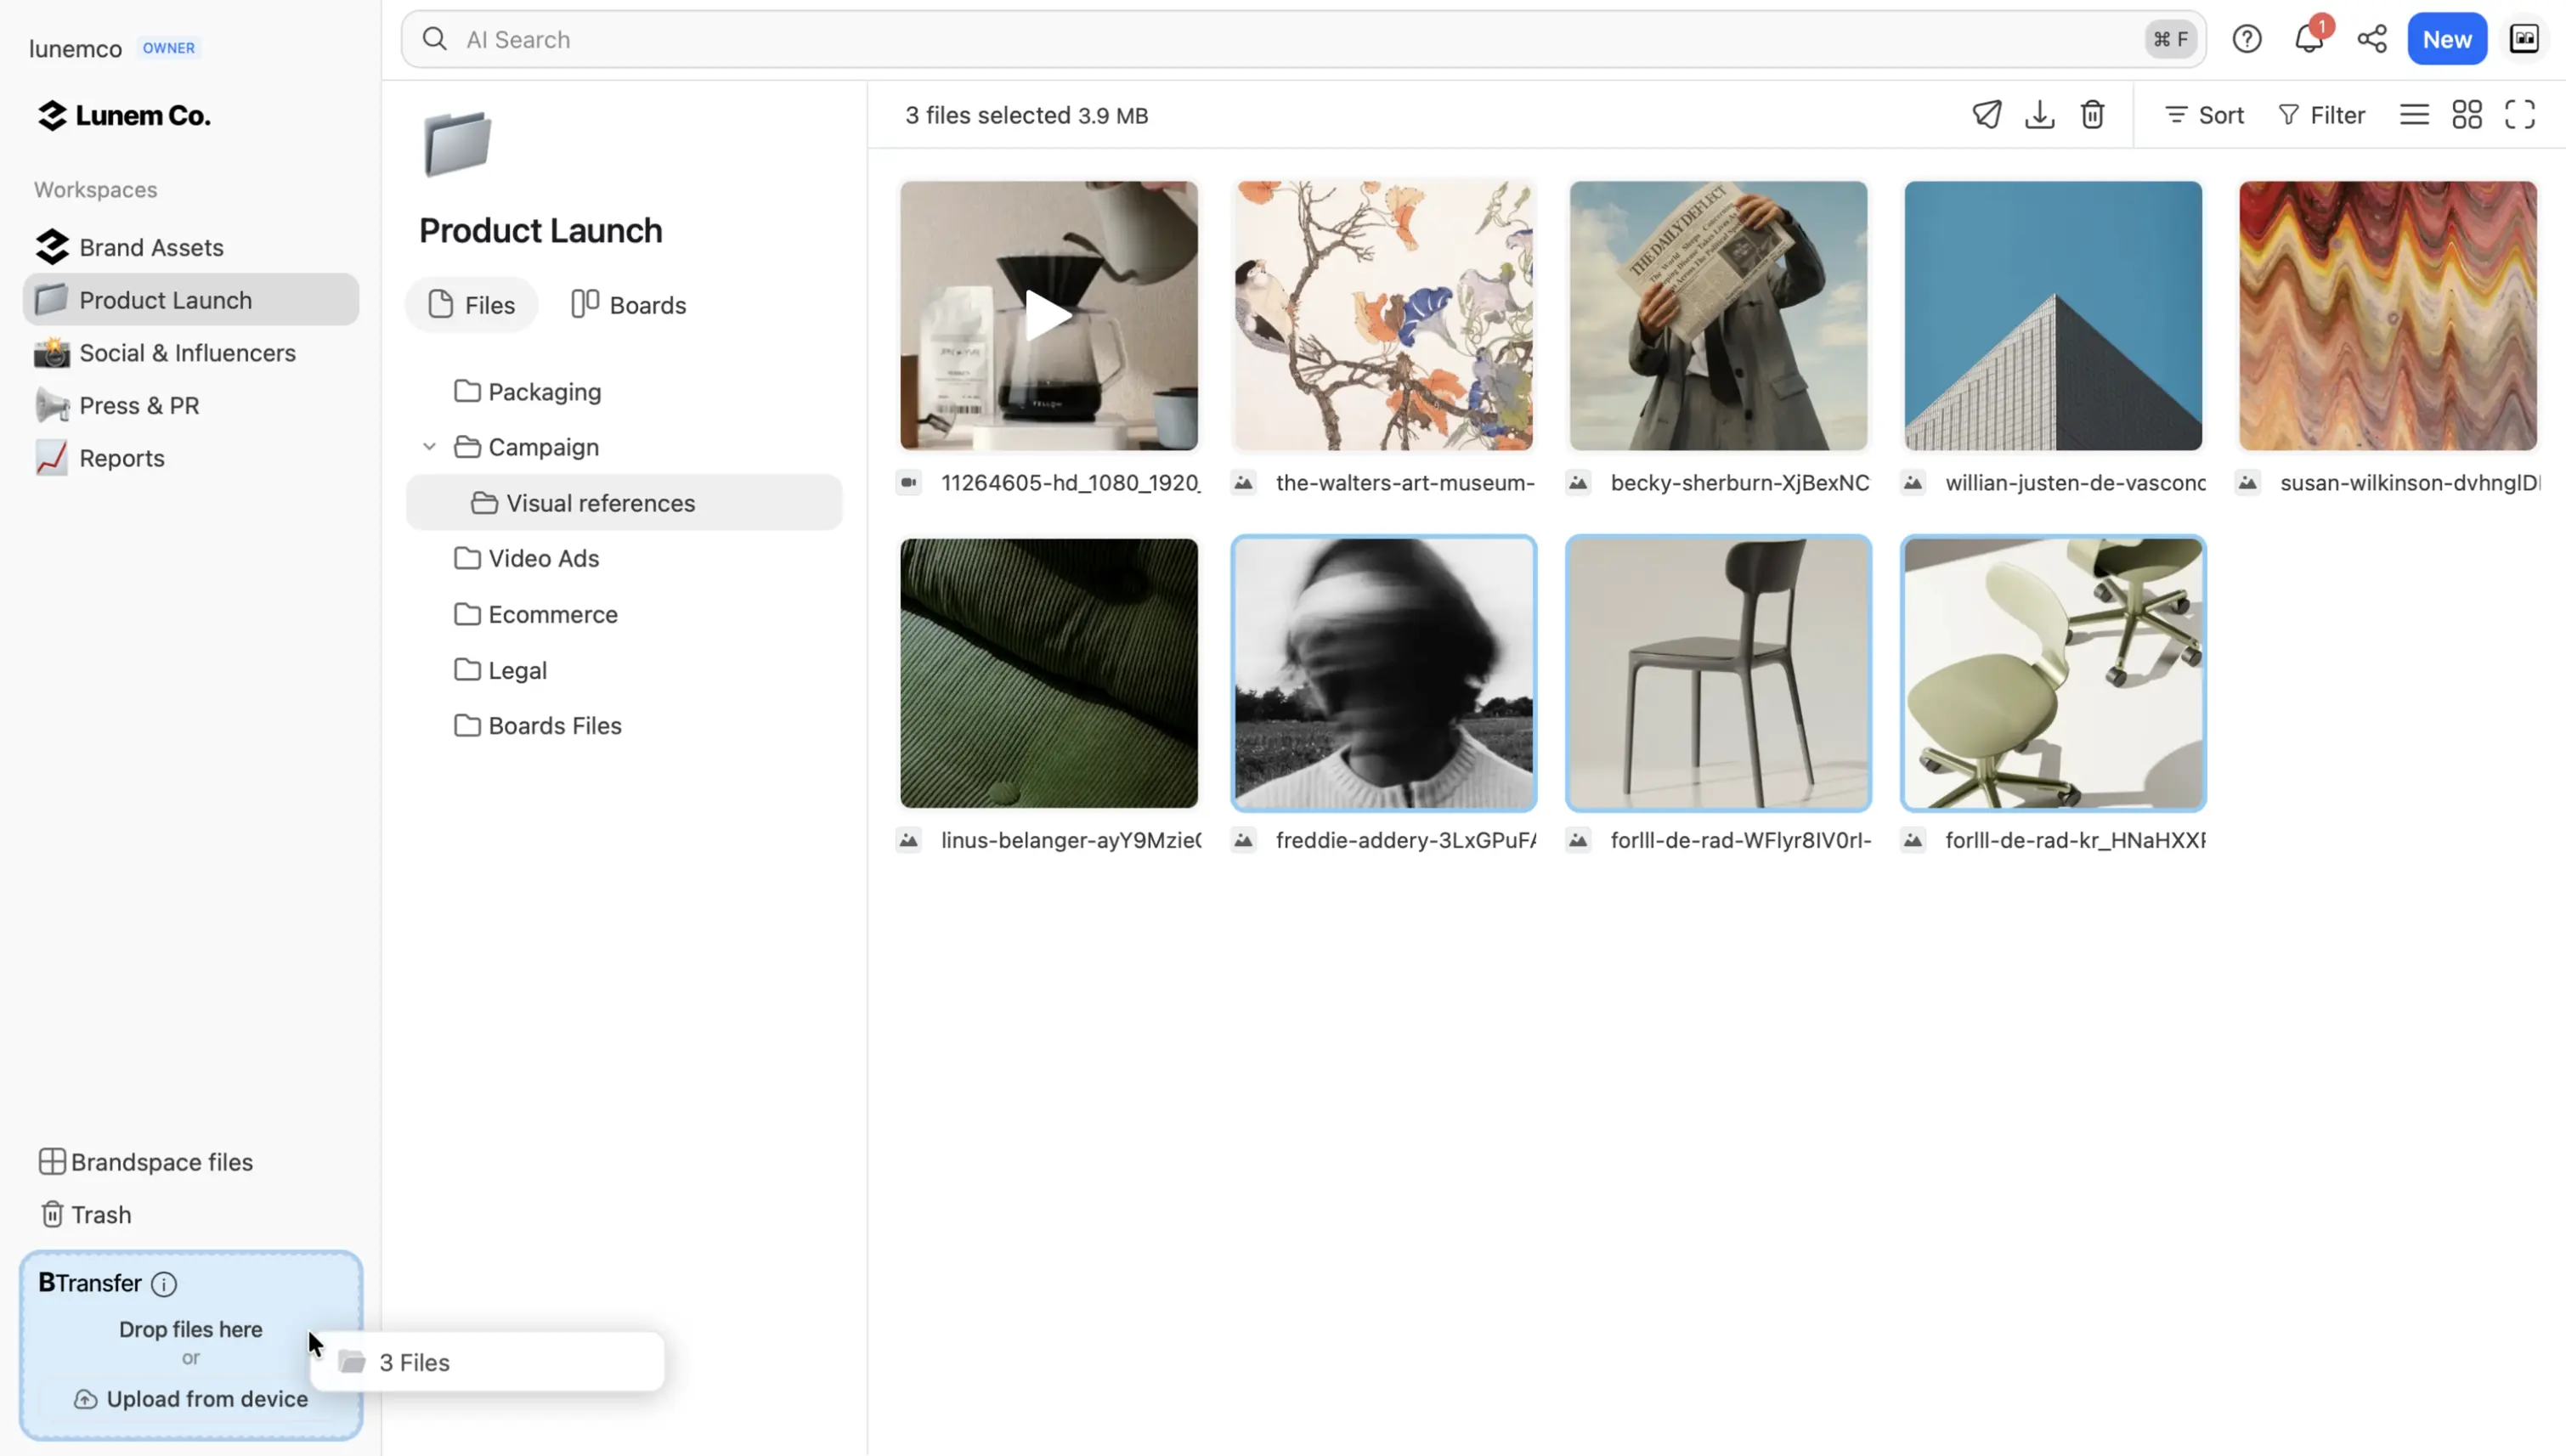Viewport: 2566px width, 1456px height.
Task: Open the Filter dropdown
Action: click(2321, 115)
